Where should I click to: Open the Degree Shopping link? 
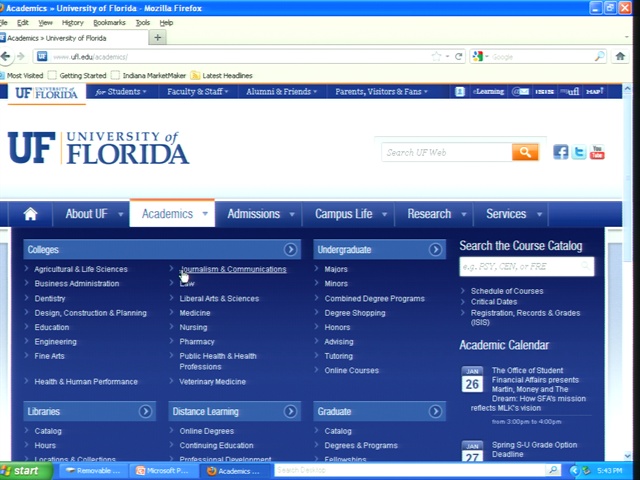click(x=355, y=313)
